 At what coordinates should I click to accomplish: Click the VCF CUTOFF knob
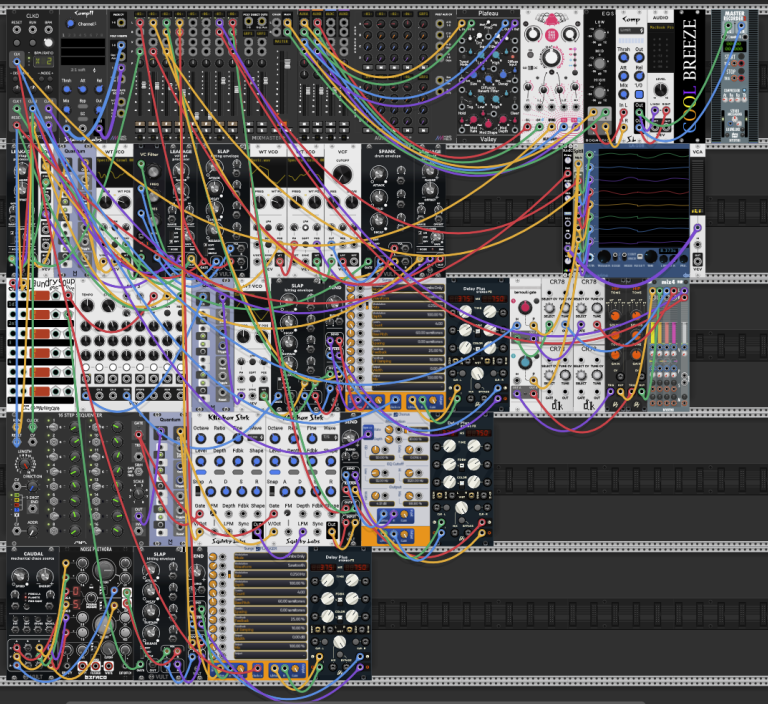[342, 174]
